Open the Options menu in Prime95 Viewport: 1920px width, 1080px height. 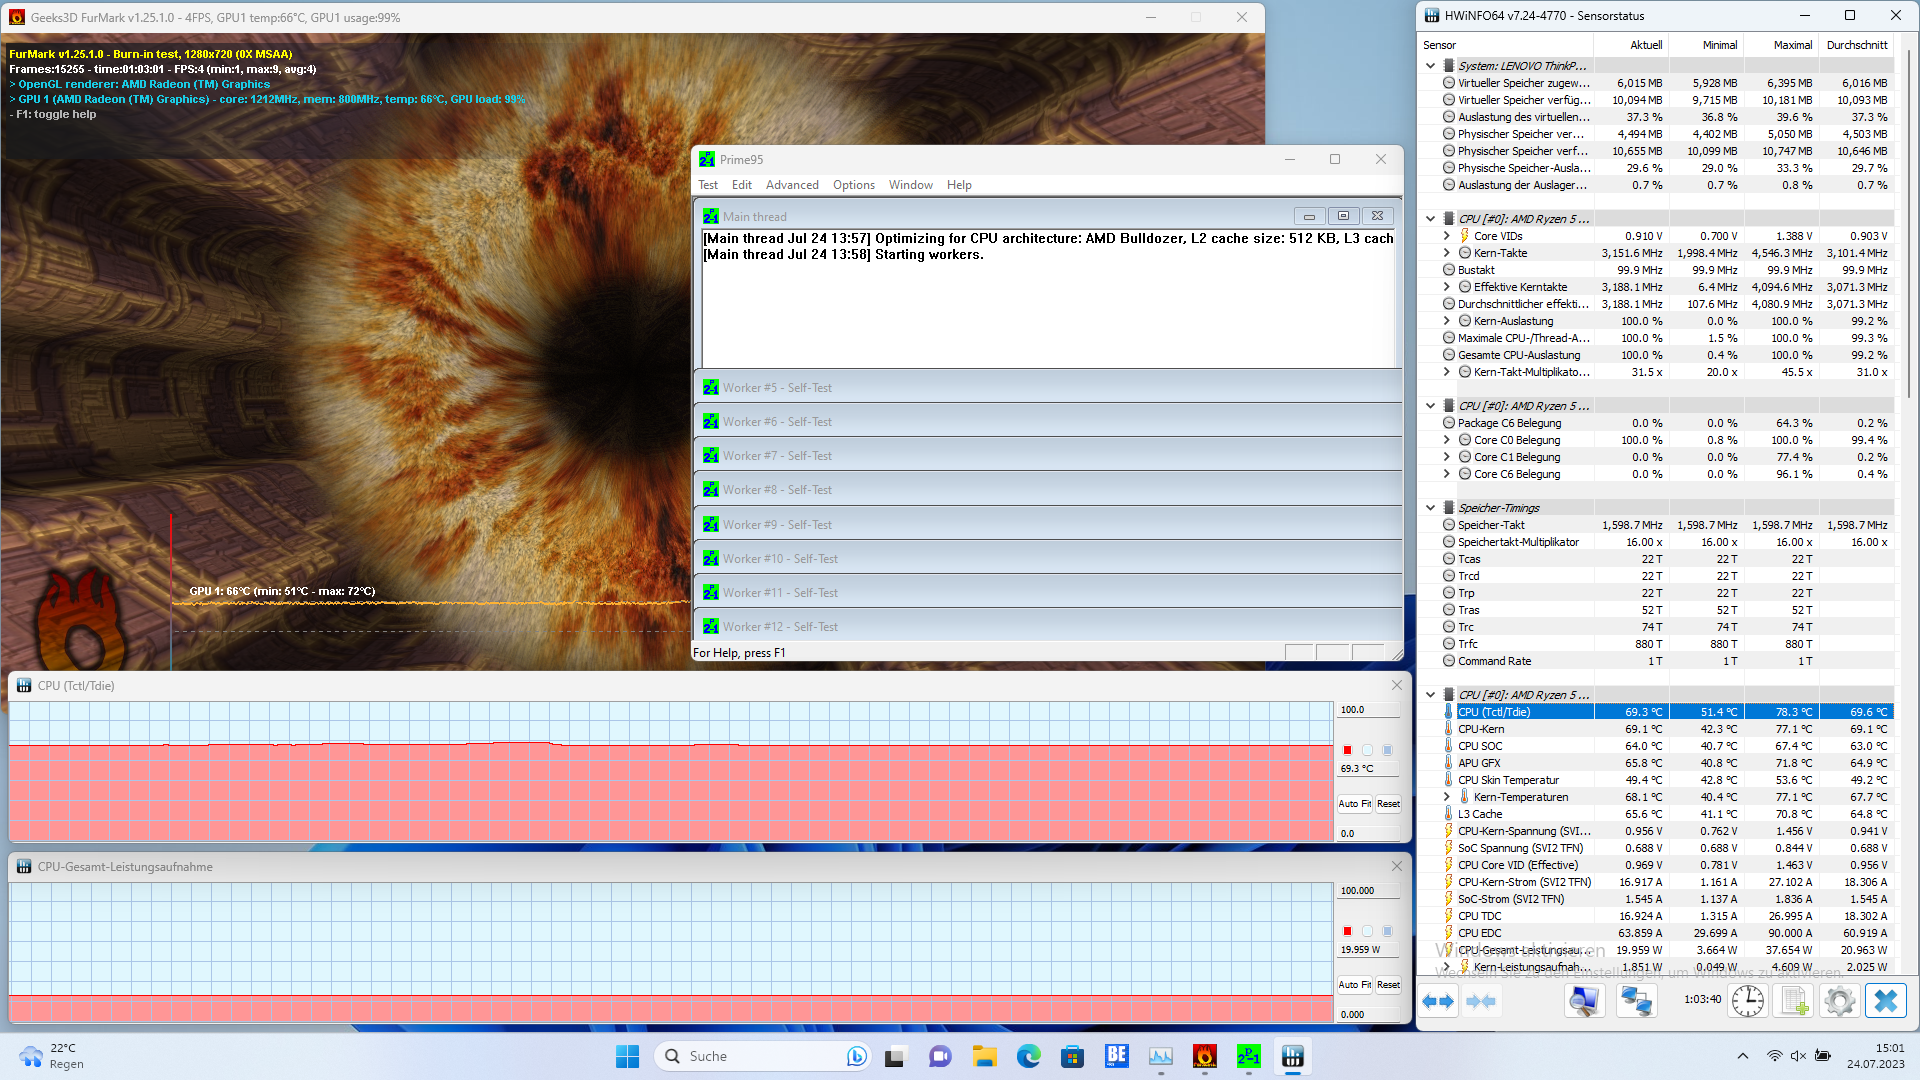[853, 185]
